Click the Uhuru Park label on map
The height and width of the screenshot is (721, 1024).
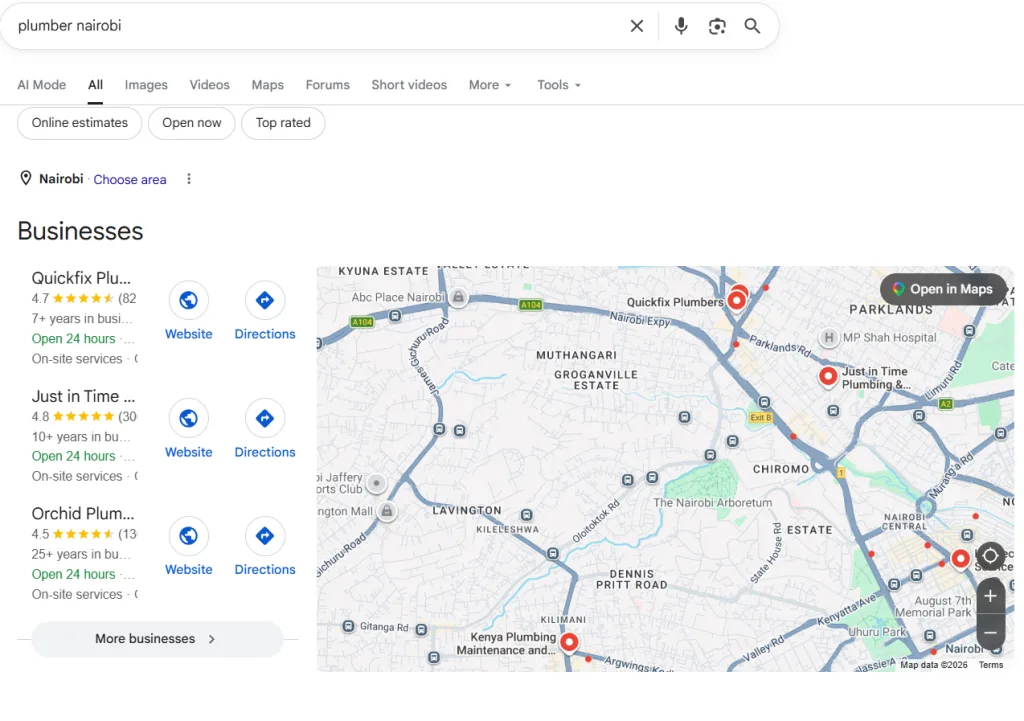pyautogui.click(x=877, y=632)
